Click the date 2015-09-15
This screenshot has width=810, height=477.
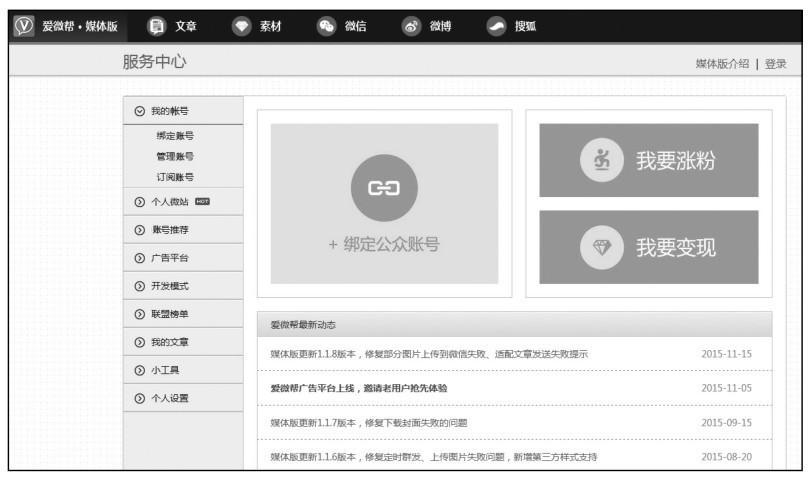[726, 423]
